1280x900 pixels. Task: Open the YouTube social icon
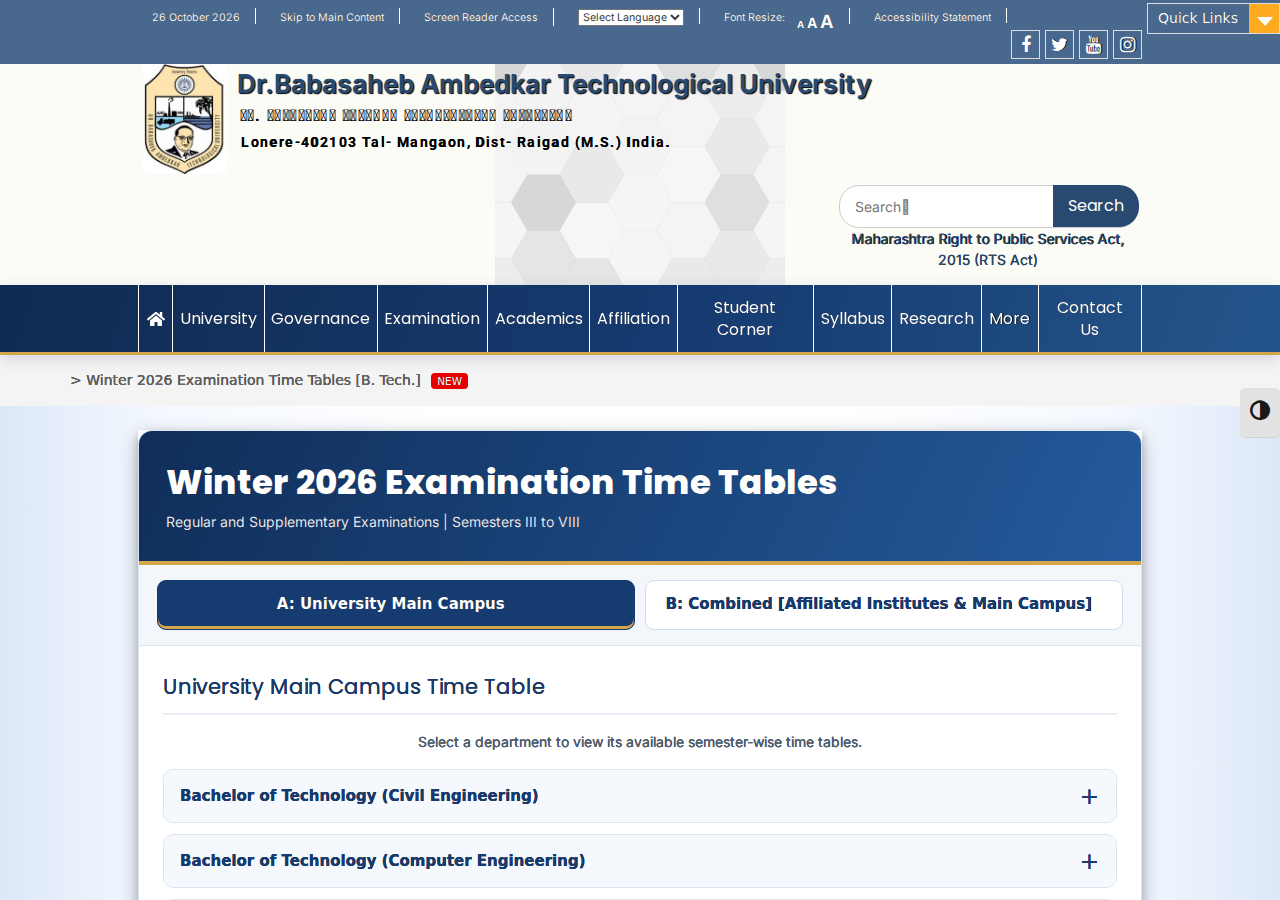click(x=1093, y=44)
